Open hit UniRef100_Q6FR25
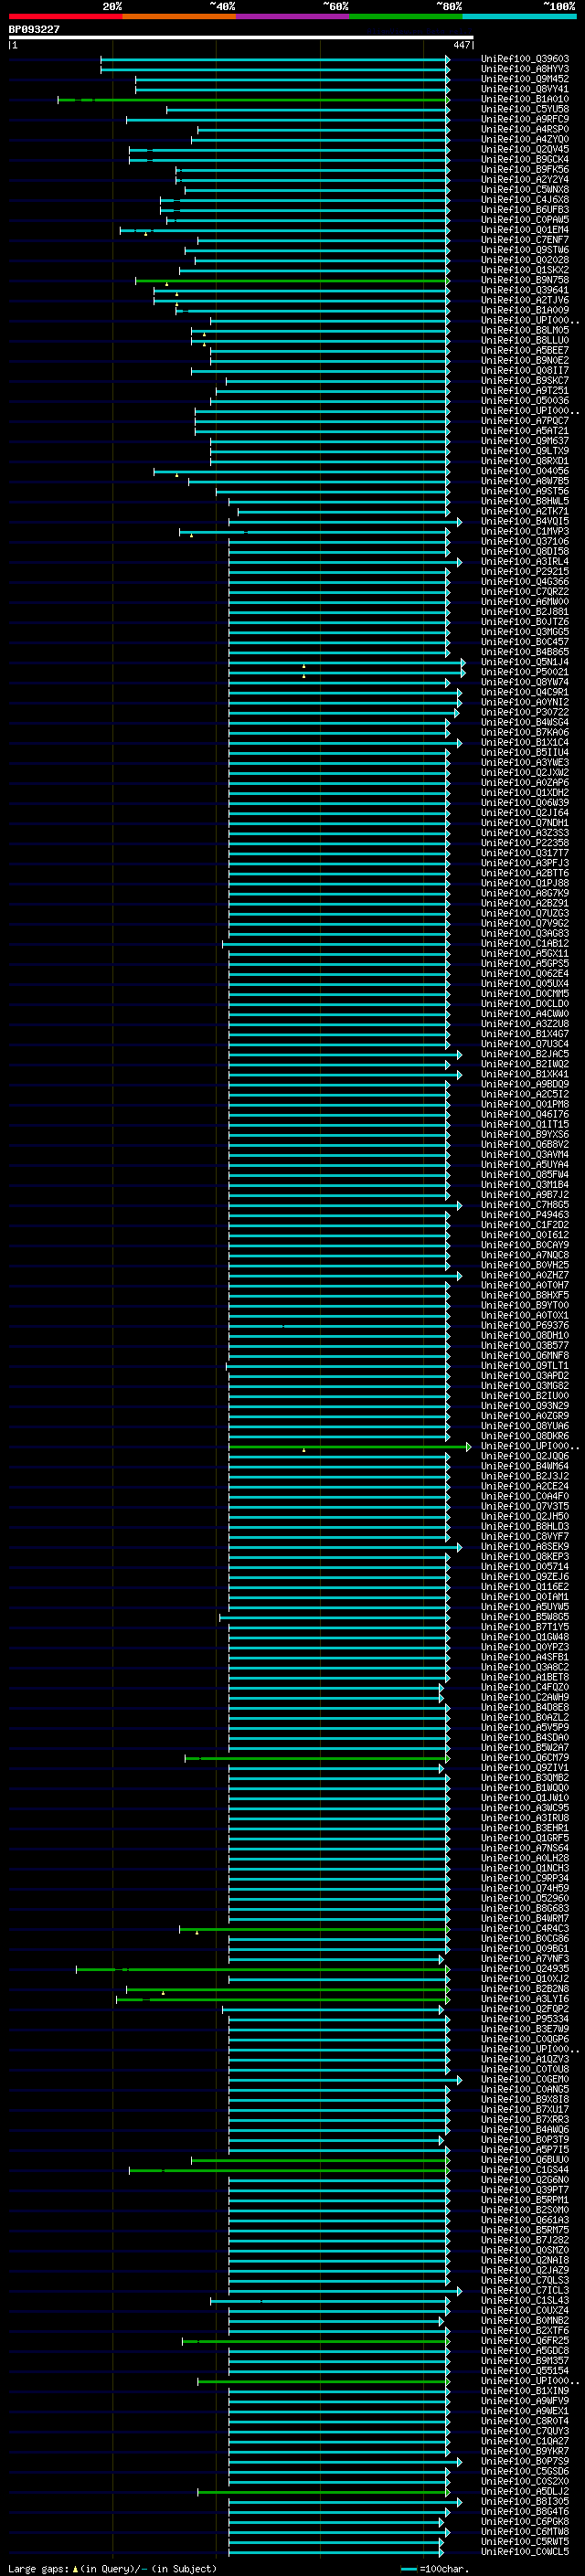The image size is (585, 2576). click(x=524, y=2340)
